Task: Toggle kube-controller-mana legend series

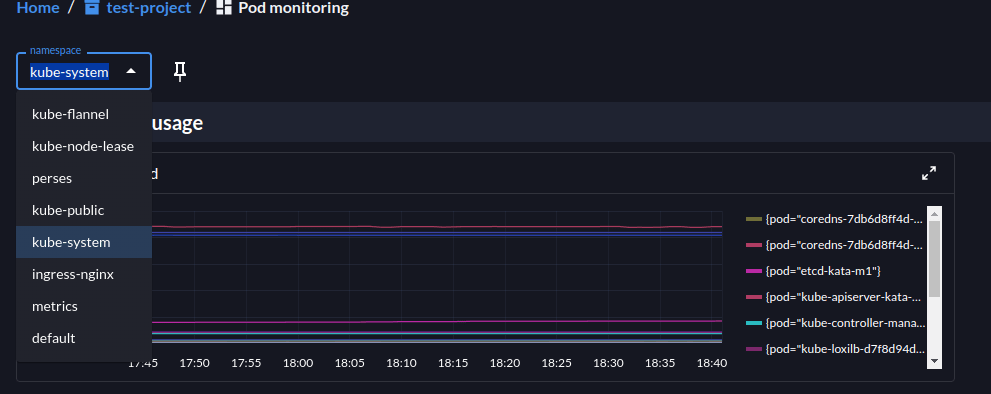Action: pos(836,323)
